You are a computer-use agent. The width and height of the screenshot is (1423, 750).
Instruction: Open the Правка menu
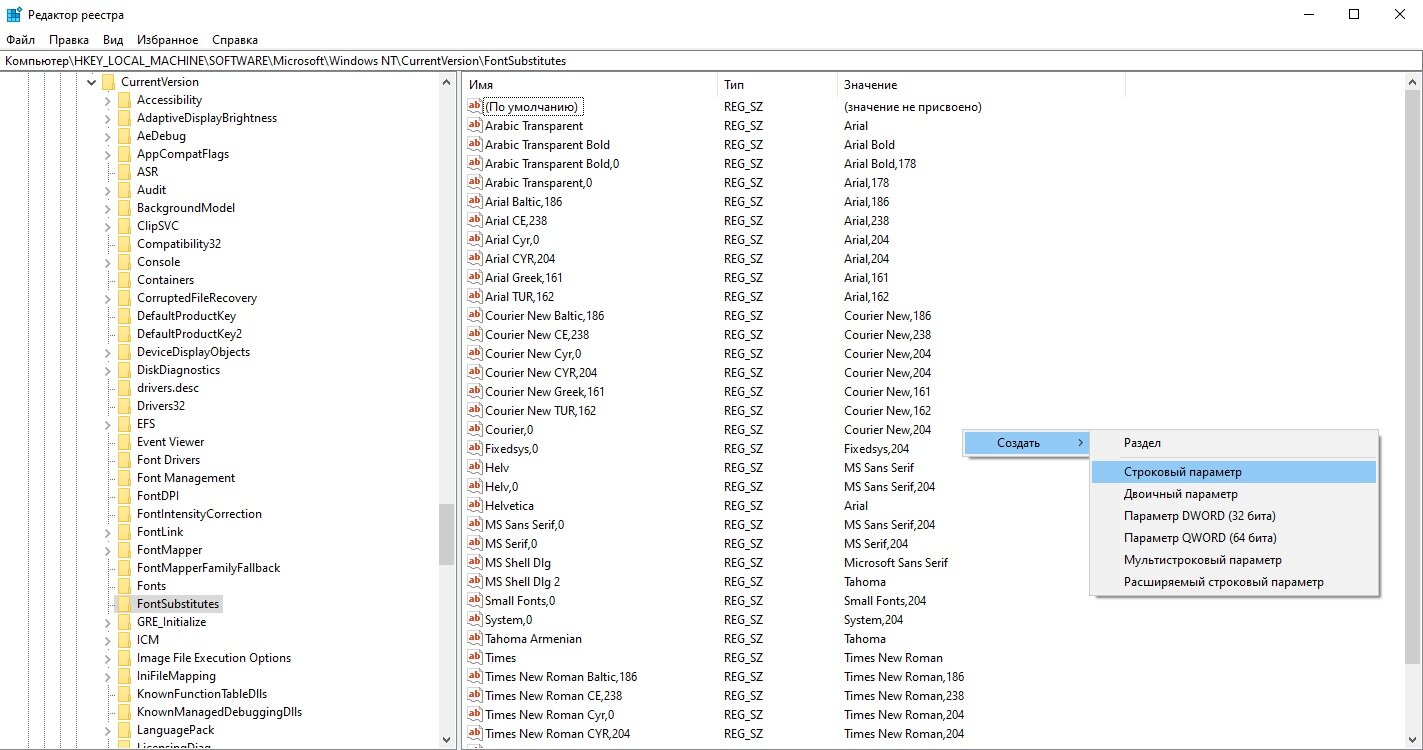(x=69, y=40)
